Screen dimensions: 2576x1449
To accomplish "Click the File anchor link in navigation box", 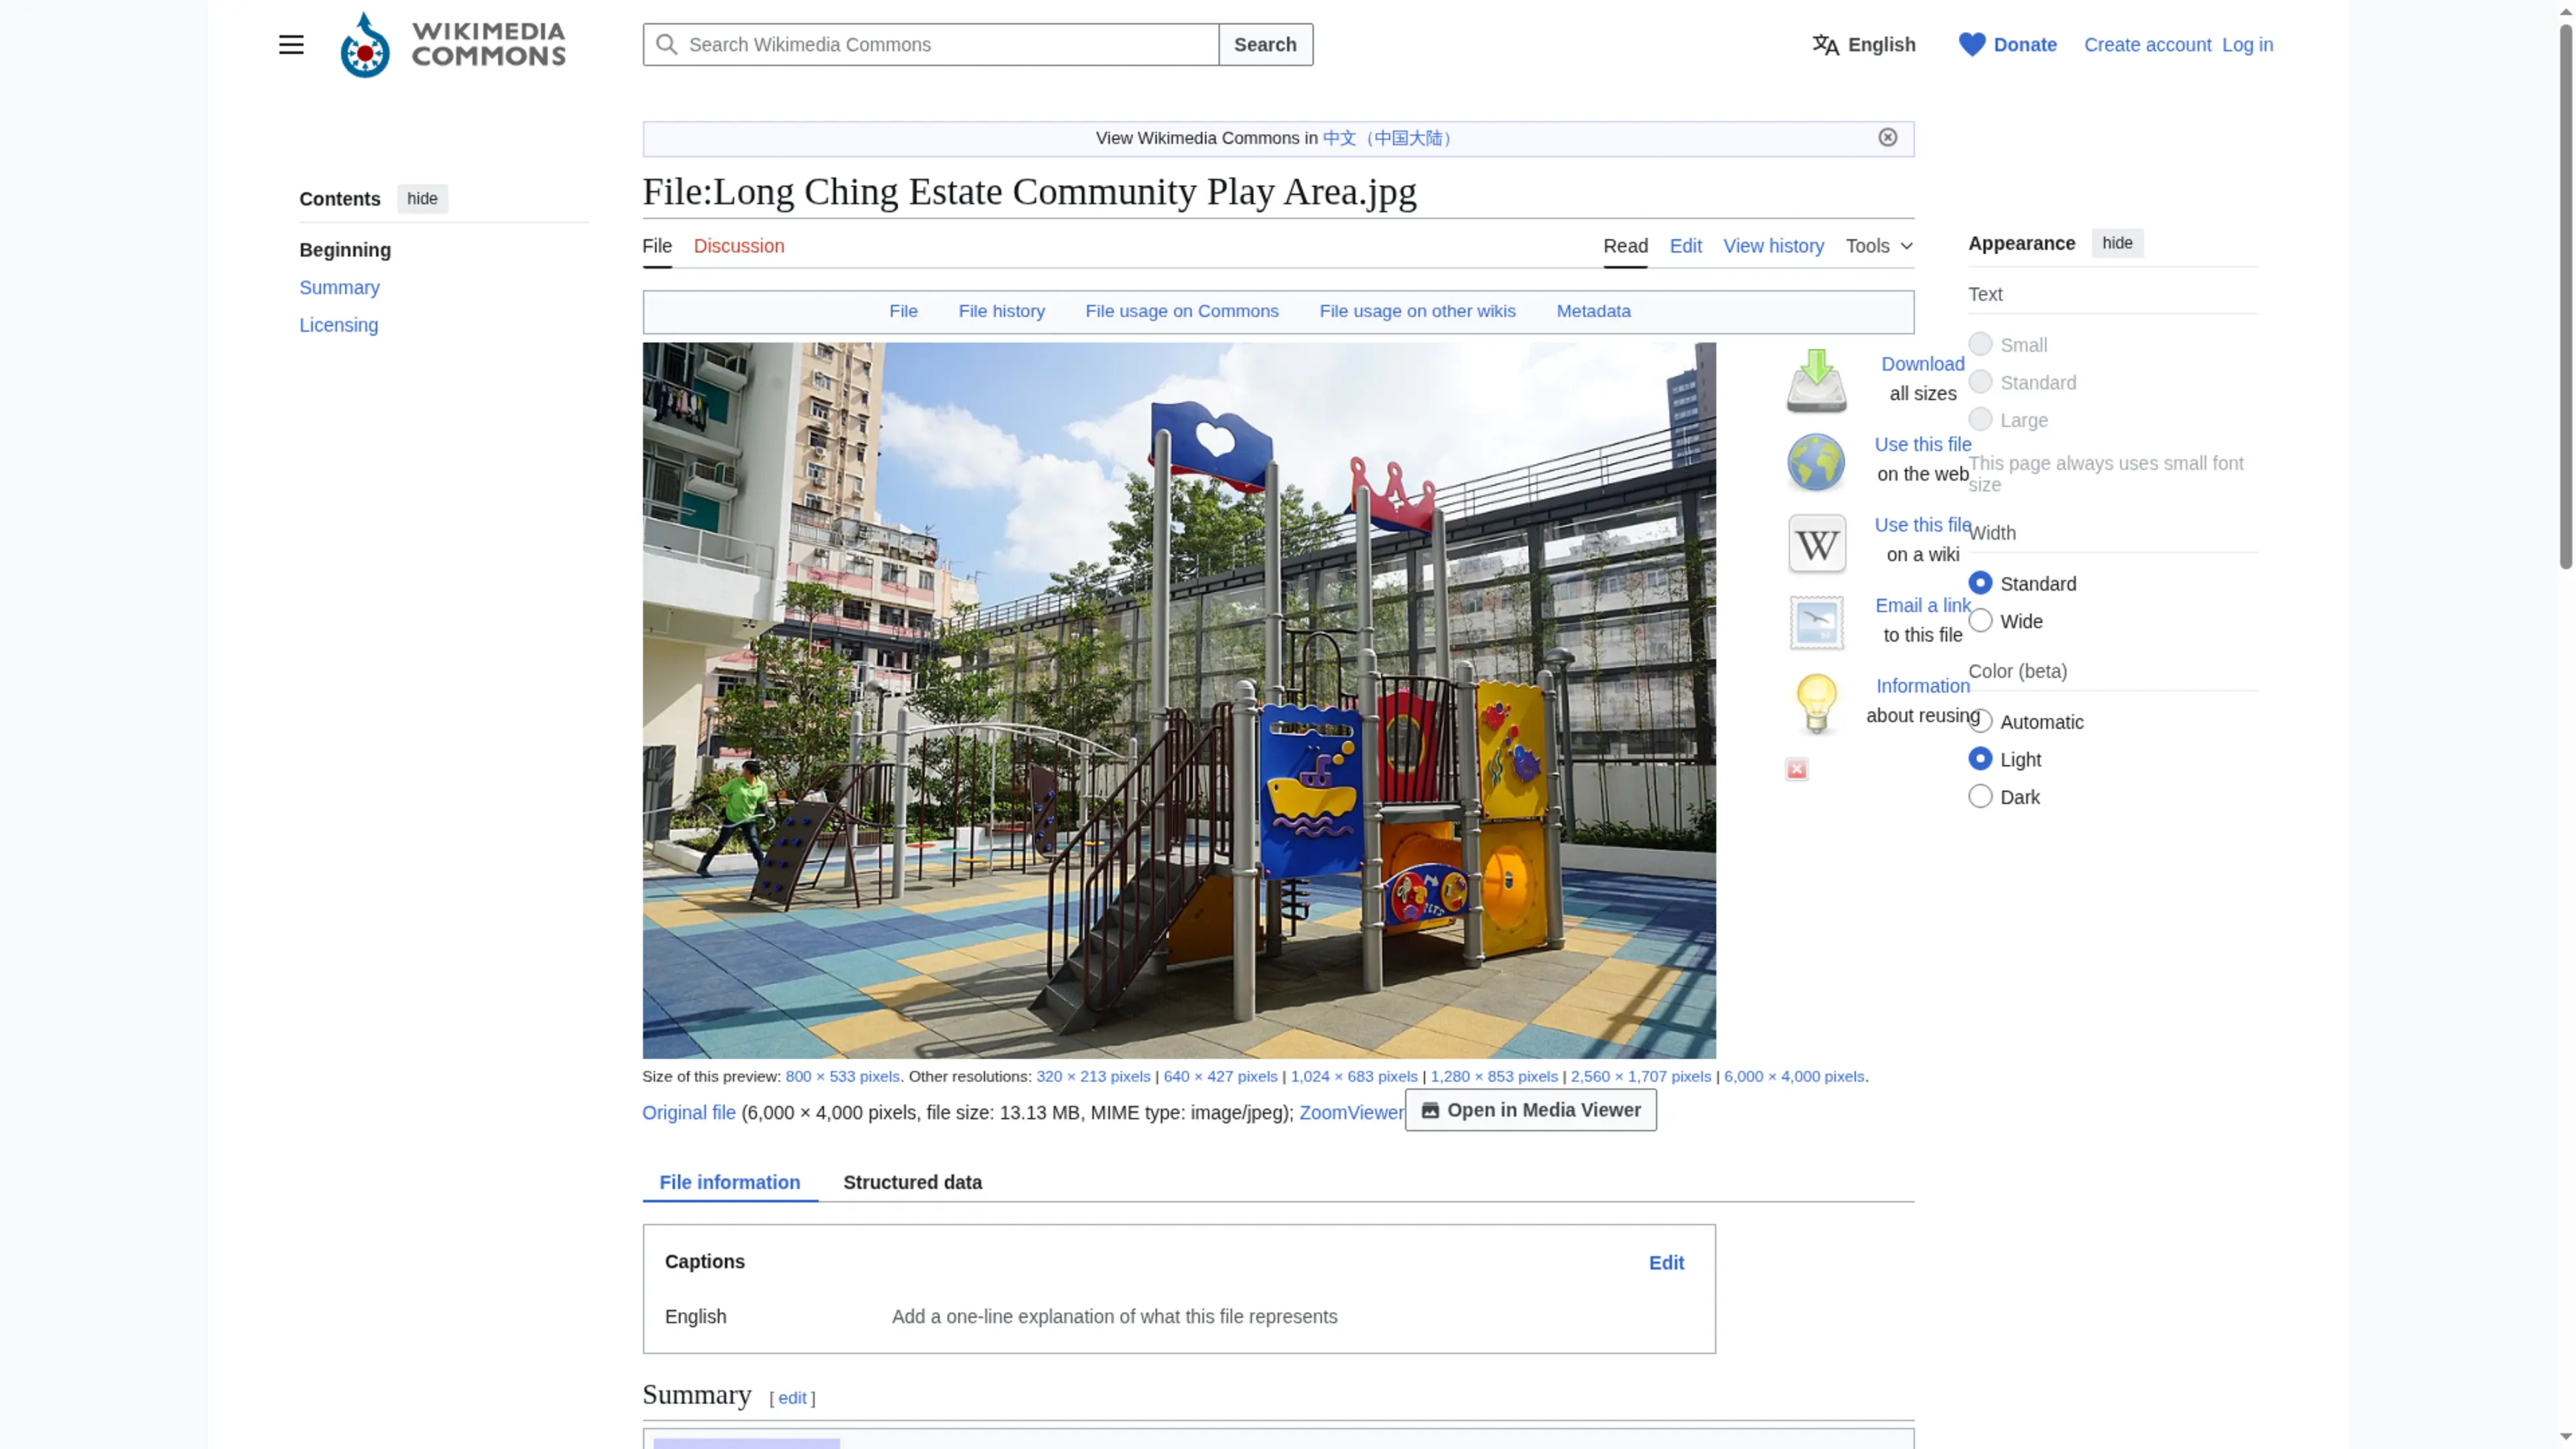I will (903, 311).
